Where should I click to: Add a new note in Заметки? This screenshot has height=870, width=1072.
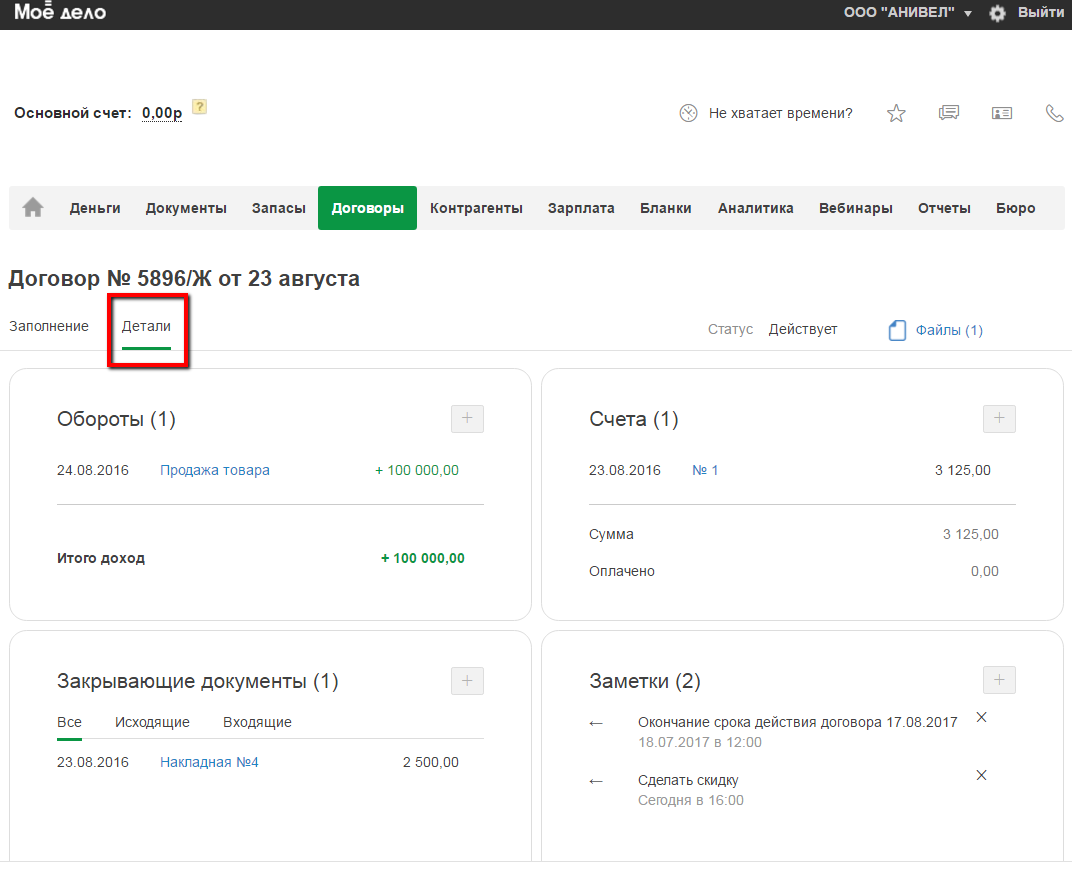click(x=1000, y=680)
